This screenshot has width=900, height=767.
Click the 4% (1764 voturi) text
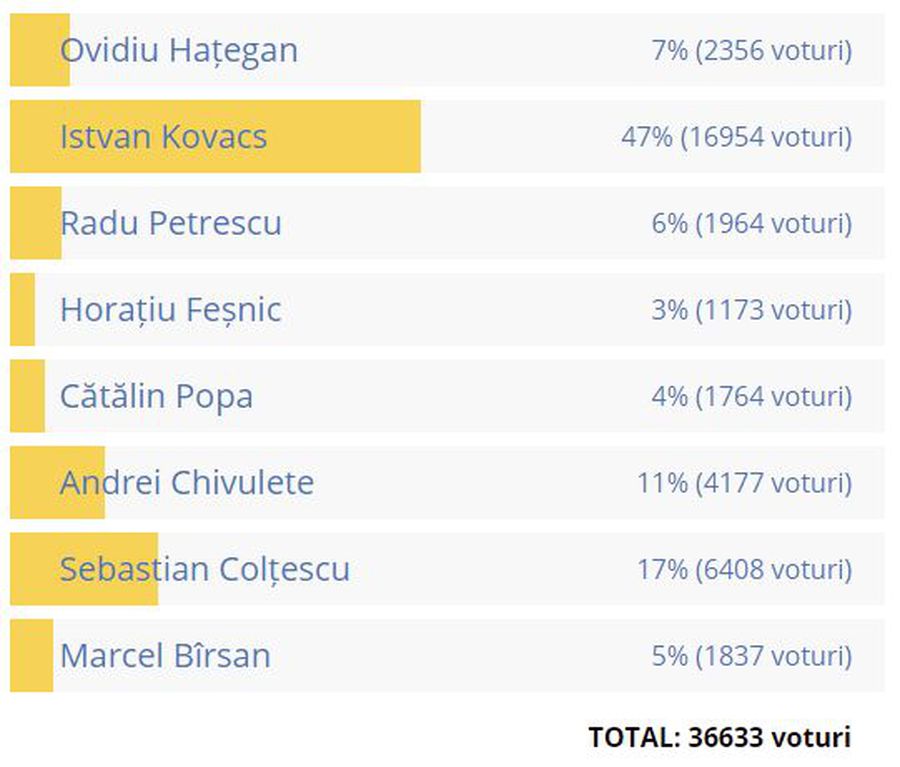[752, 397]
